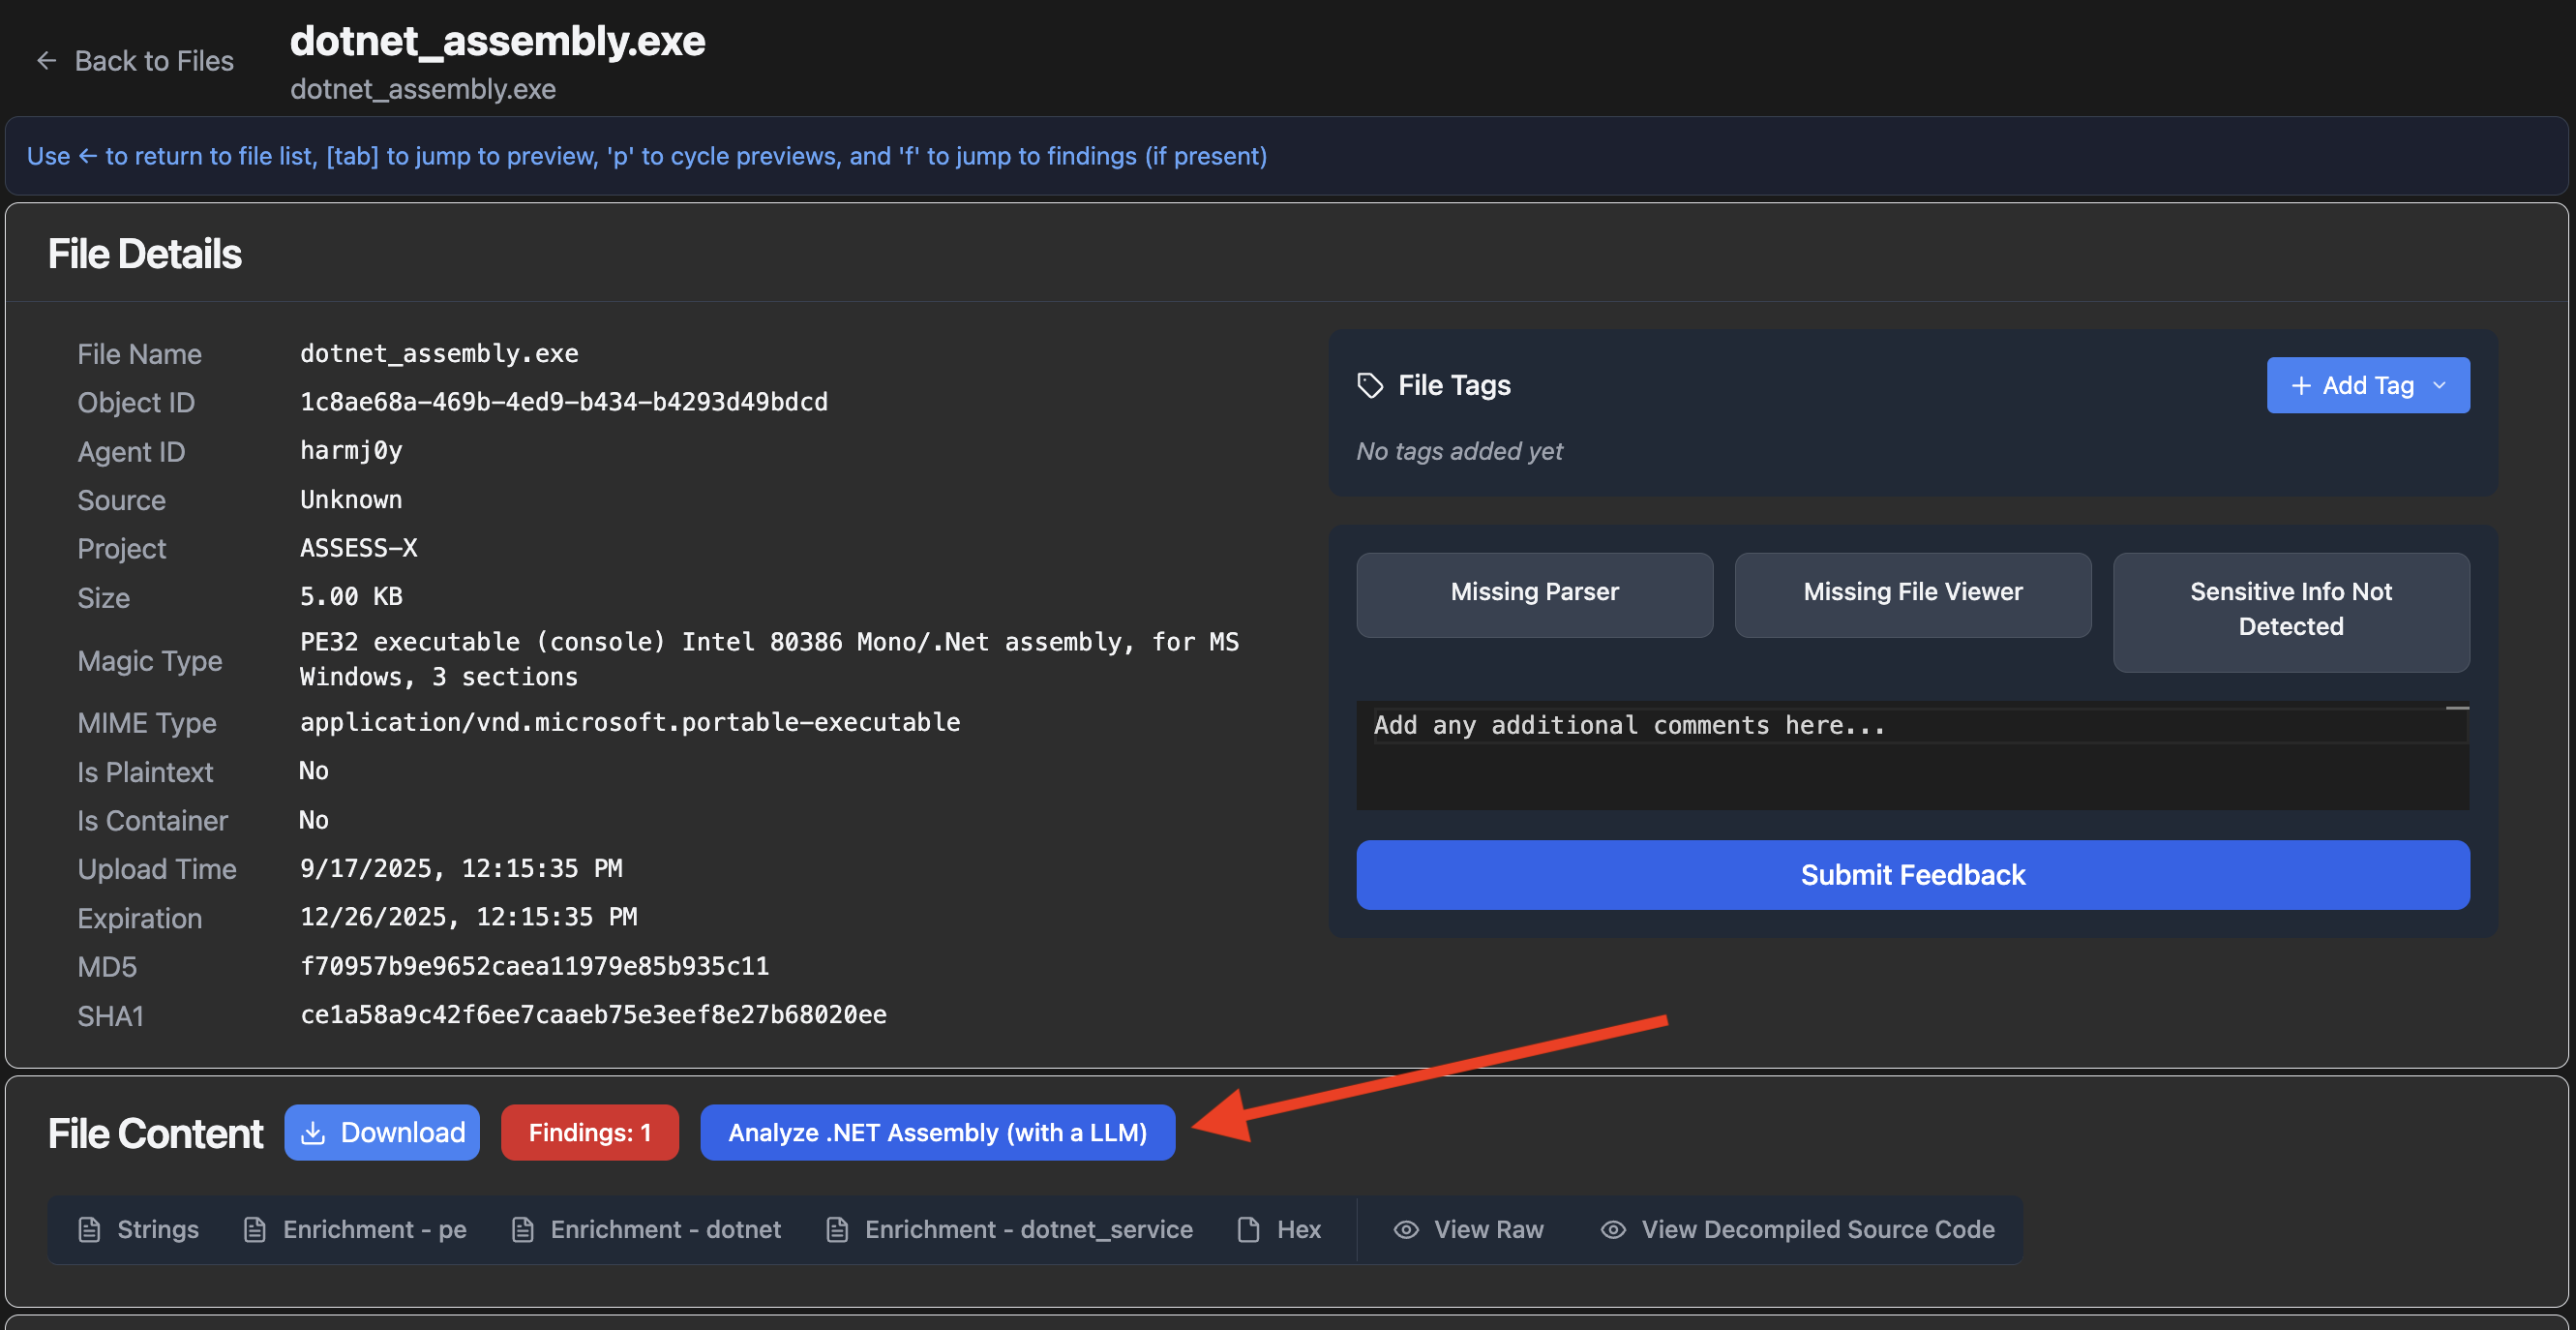Click the View Decompiled Source Code eye icon
The height and width of the screenshot is (1330, 2576).
pos(1613,1229)
